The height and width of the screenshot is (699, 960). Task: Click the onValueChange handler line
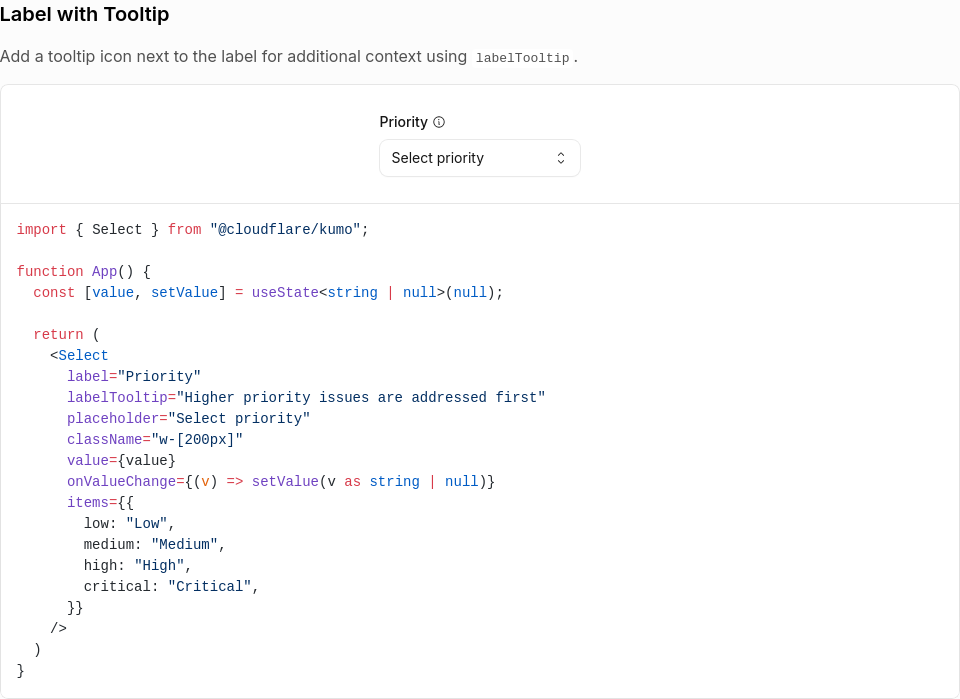click(280, 481)
